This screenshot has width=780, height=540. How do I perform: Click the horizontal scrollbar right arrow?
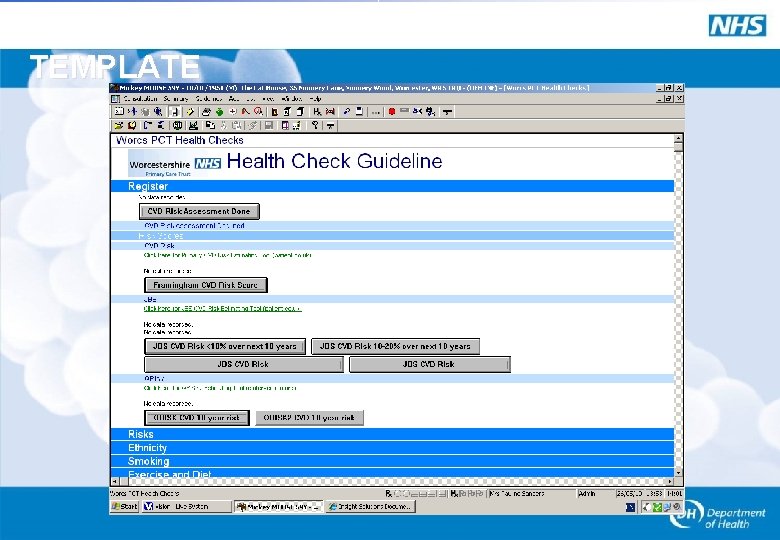[x=670, y=481]
